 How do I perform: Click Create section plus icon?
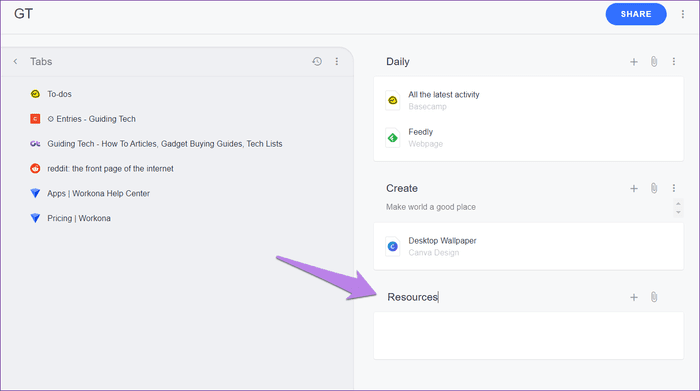pos(634,188)
